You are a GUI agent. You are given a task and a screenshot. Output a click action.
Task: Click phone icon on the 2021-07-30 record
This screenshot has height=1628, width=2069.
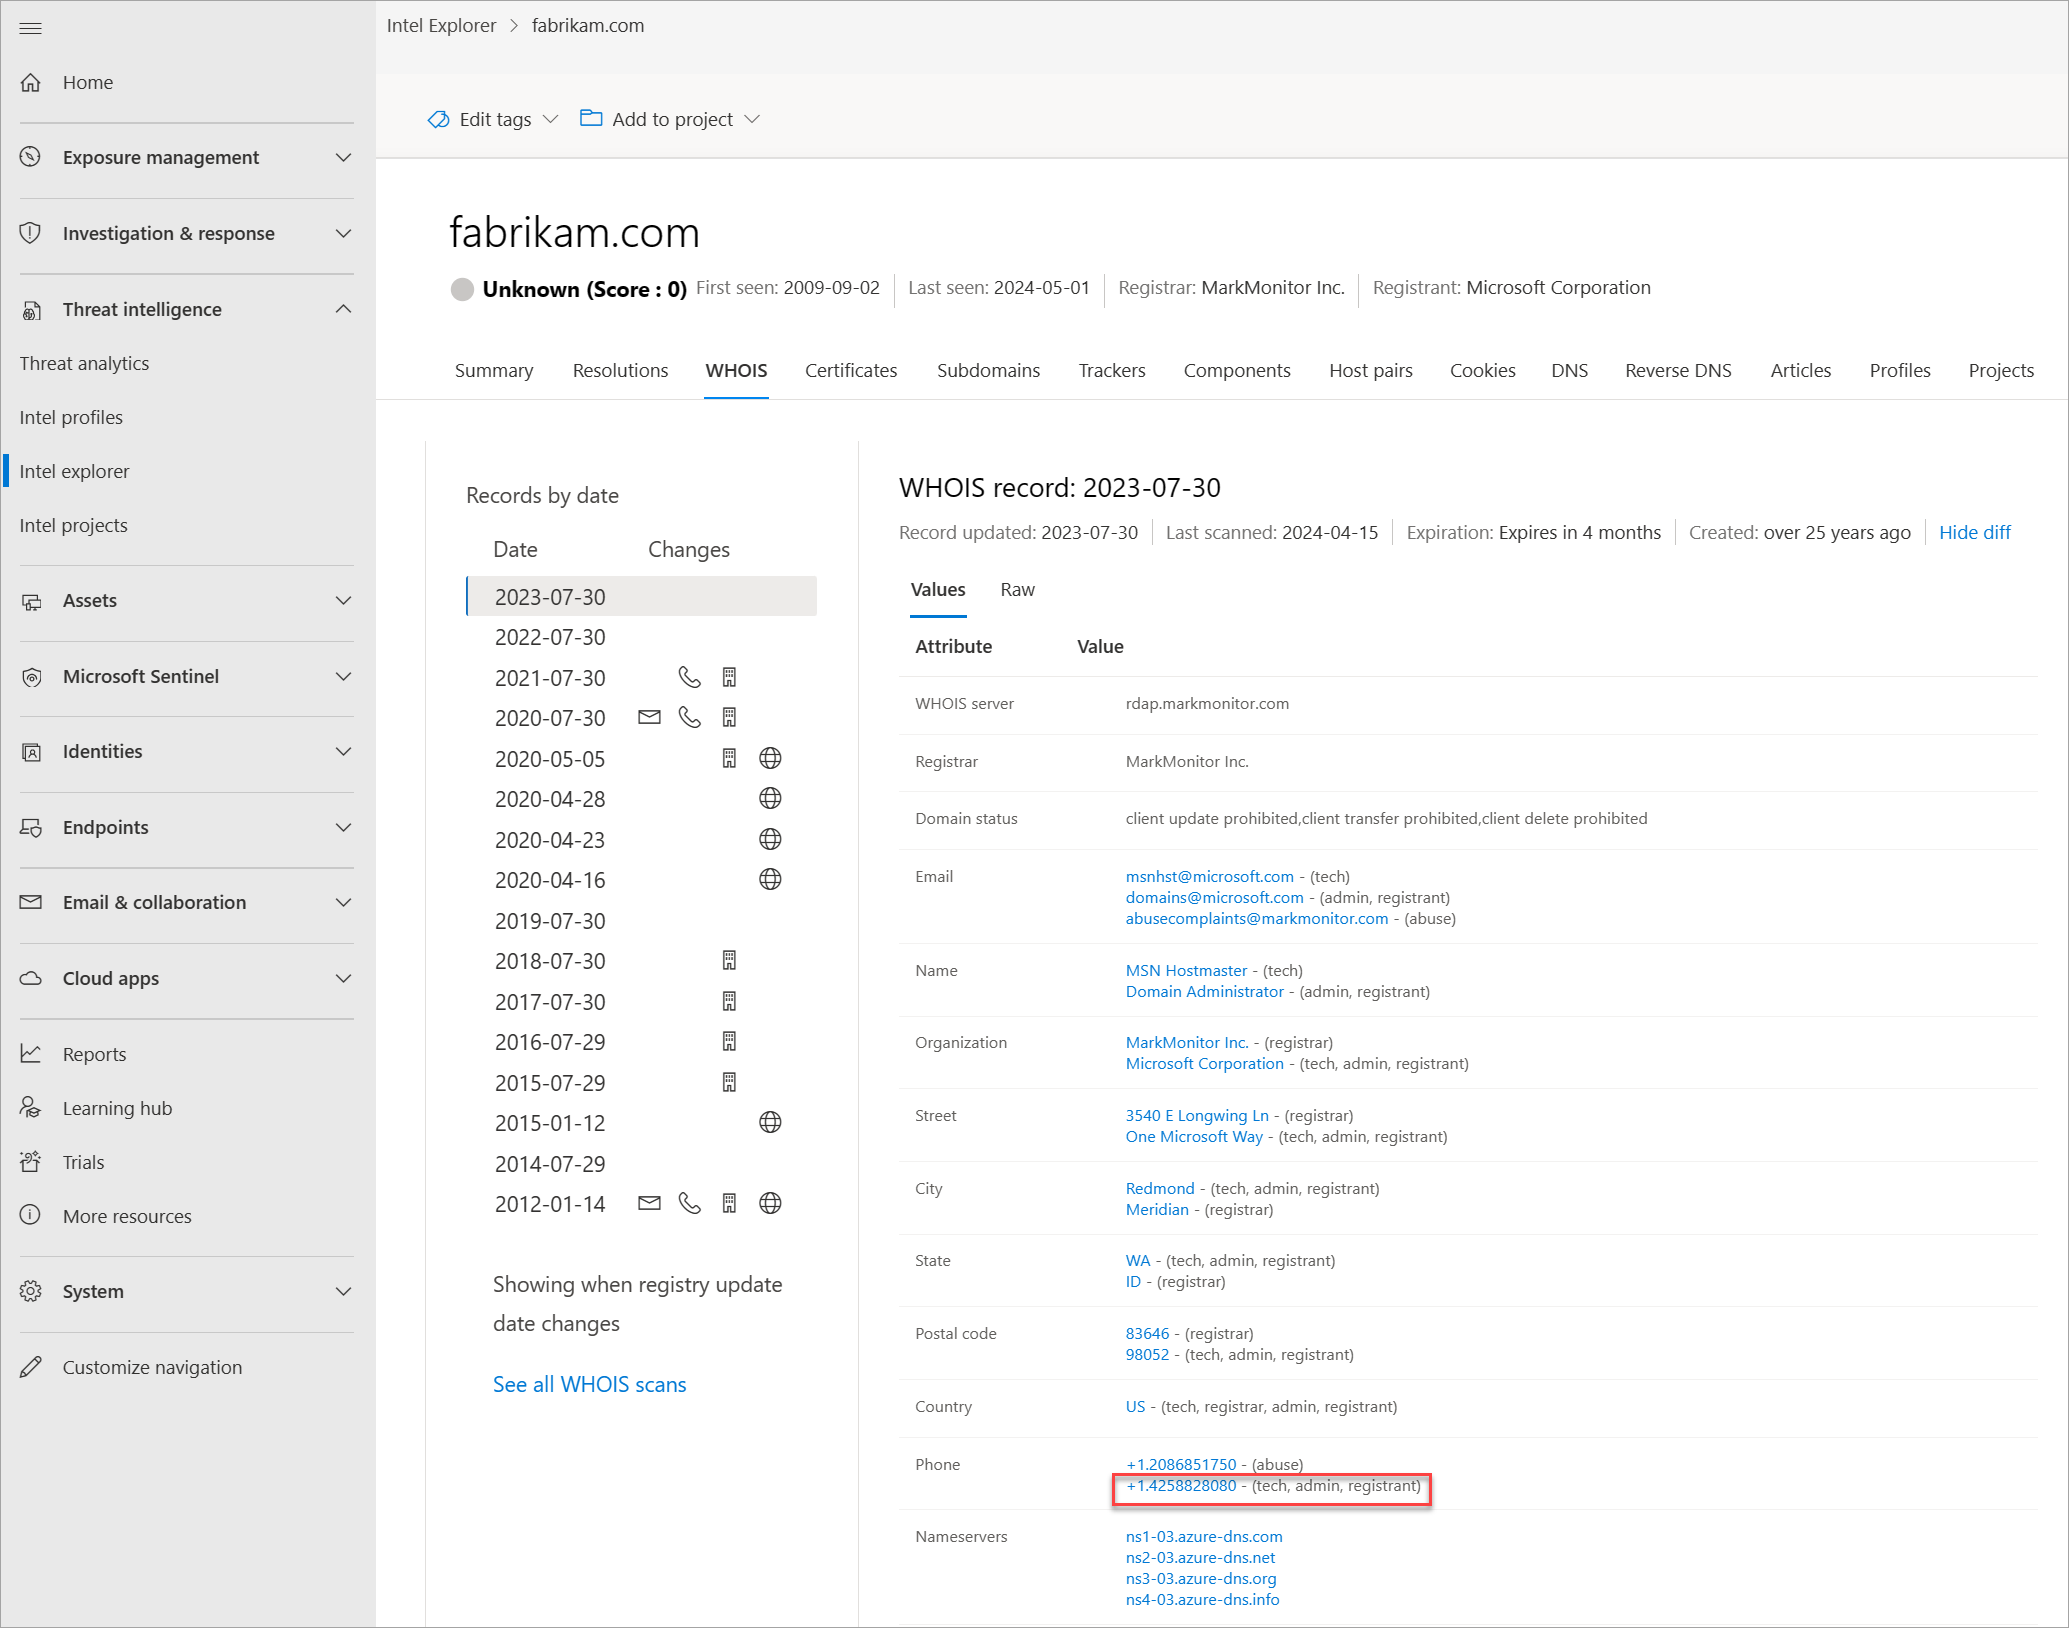pos(689,677)
